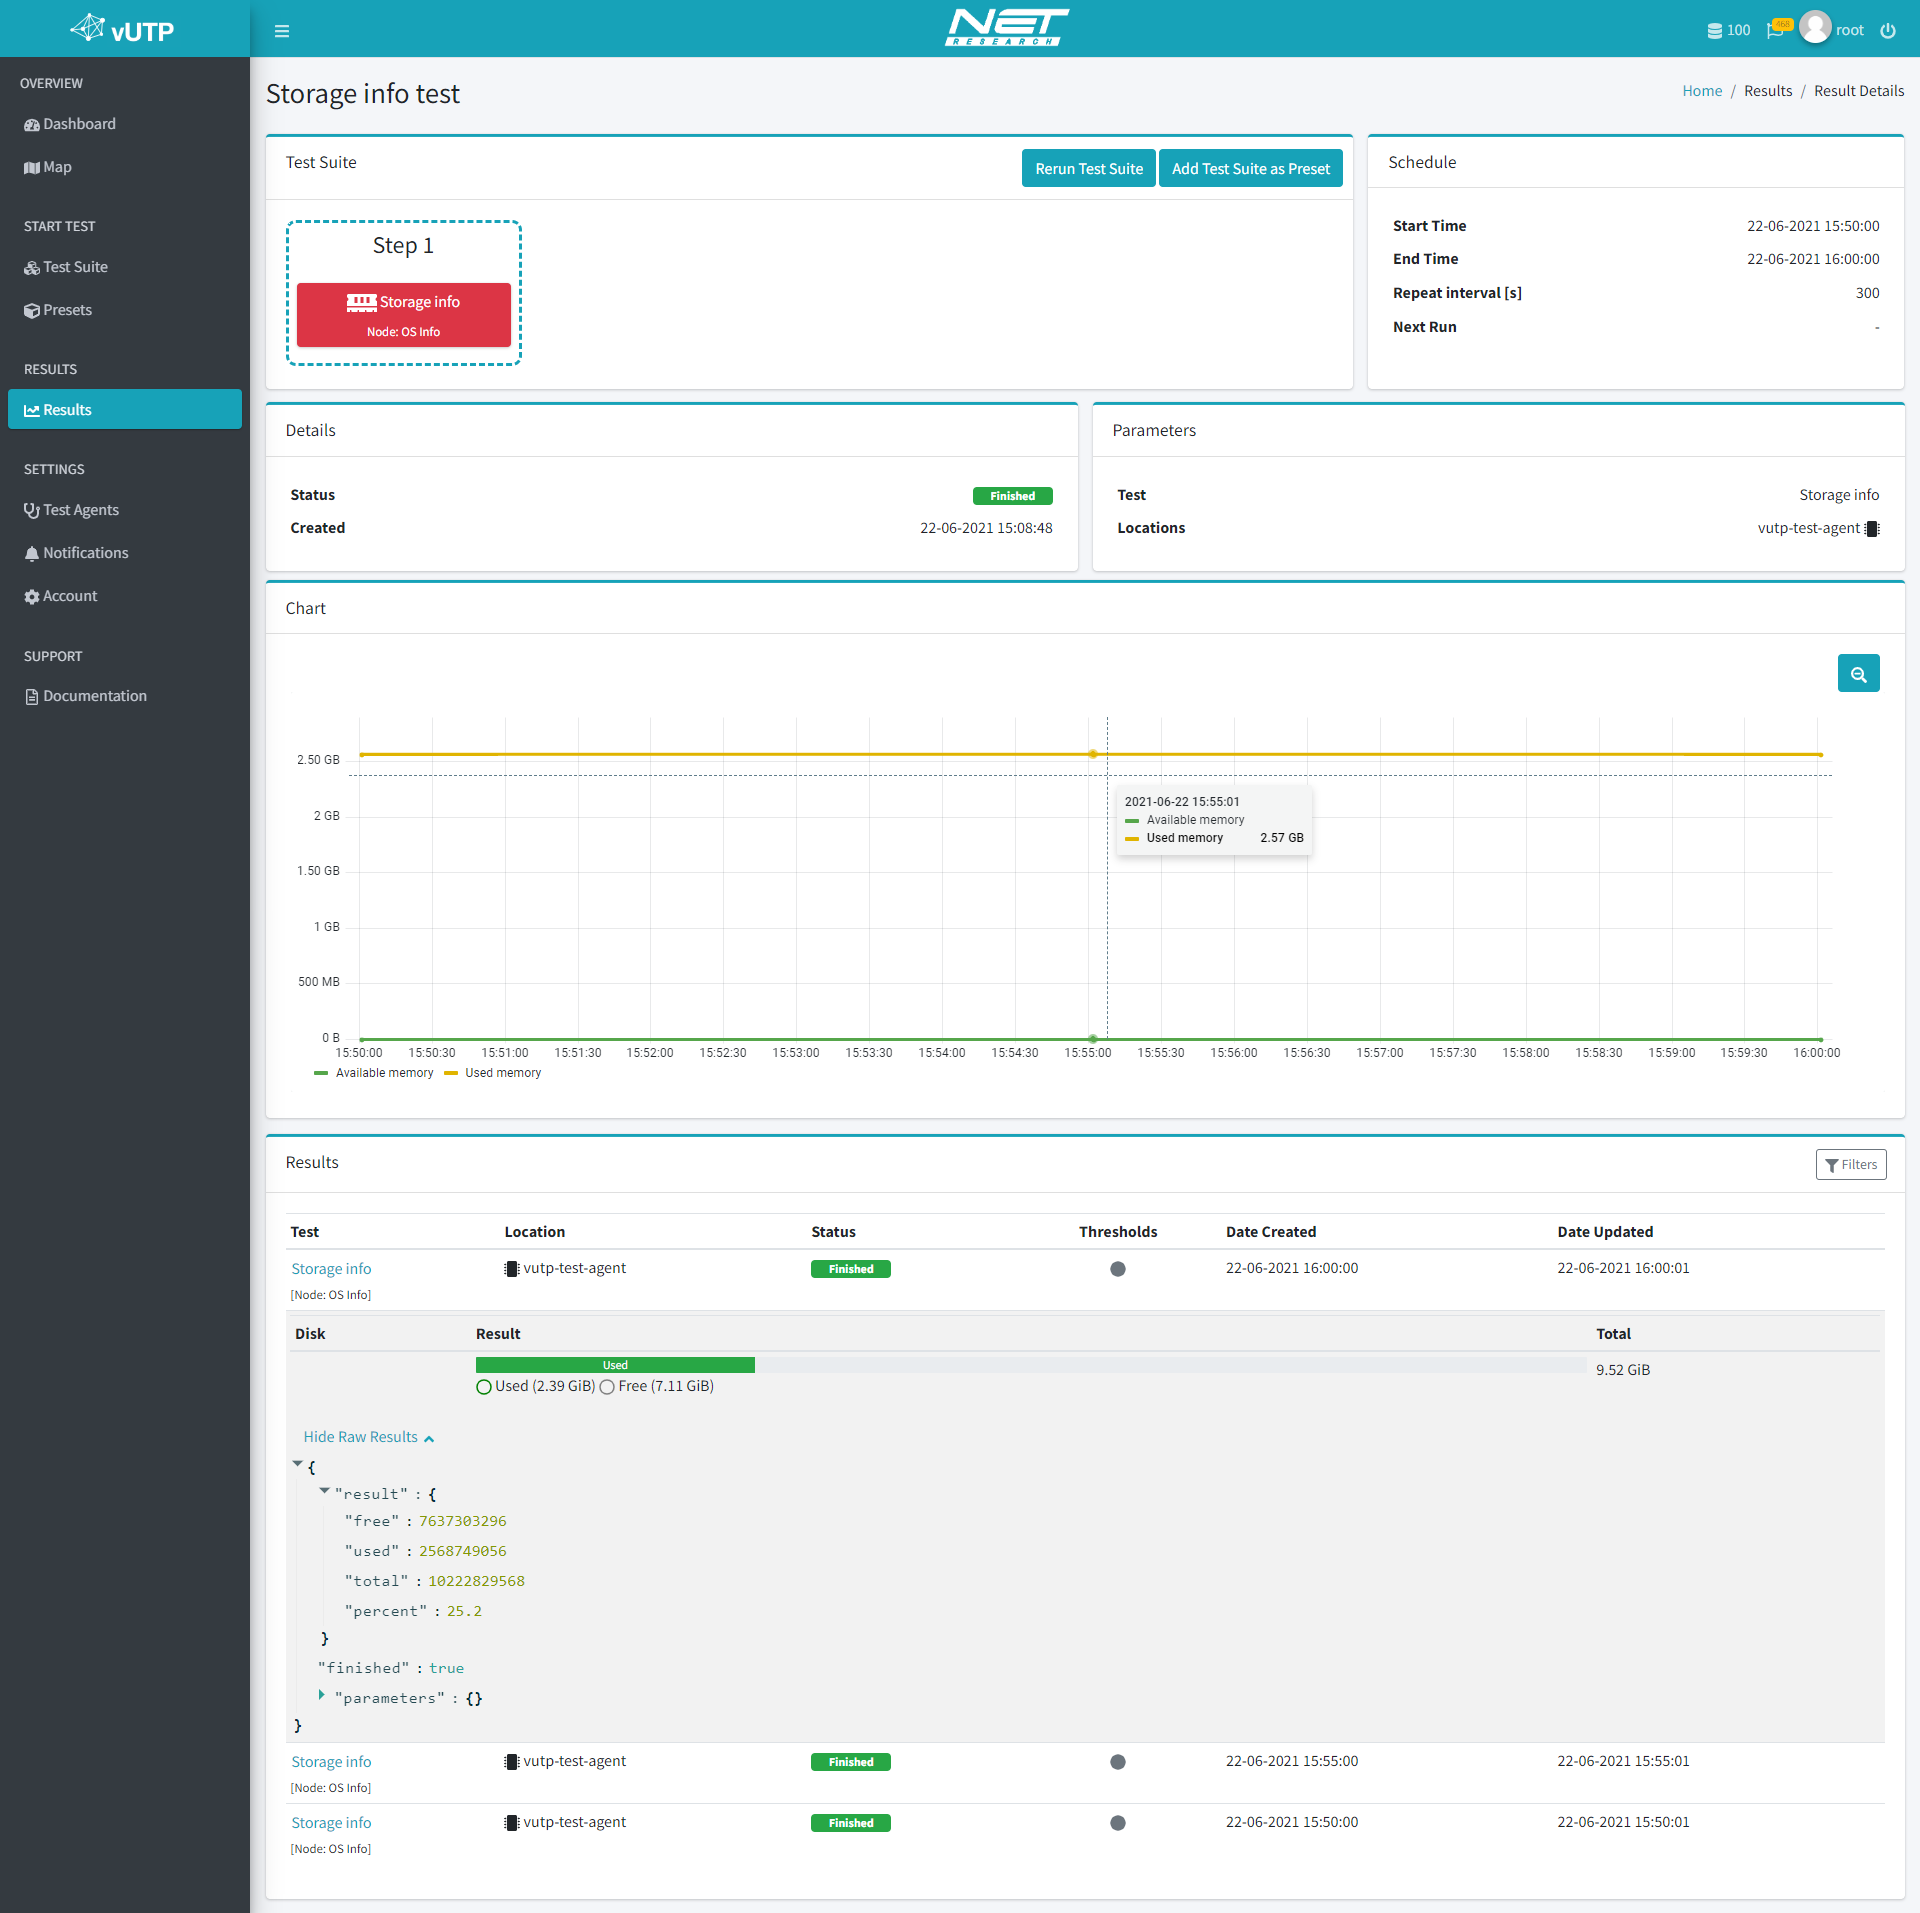The height and width of the screenshot is (1913, 1920).
Task: Click Rerun Test Suite button
Action: coord(1088,169)
